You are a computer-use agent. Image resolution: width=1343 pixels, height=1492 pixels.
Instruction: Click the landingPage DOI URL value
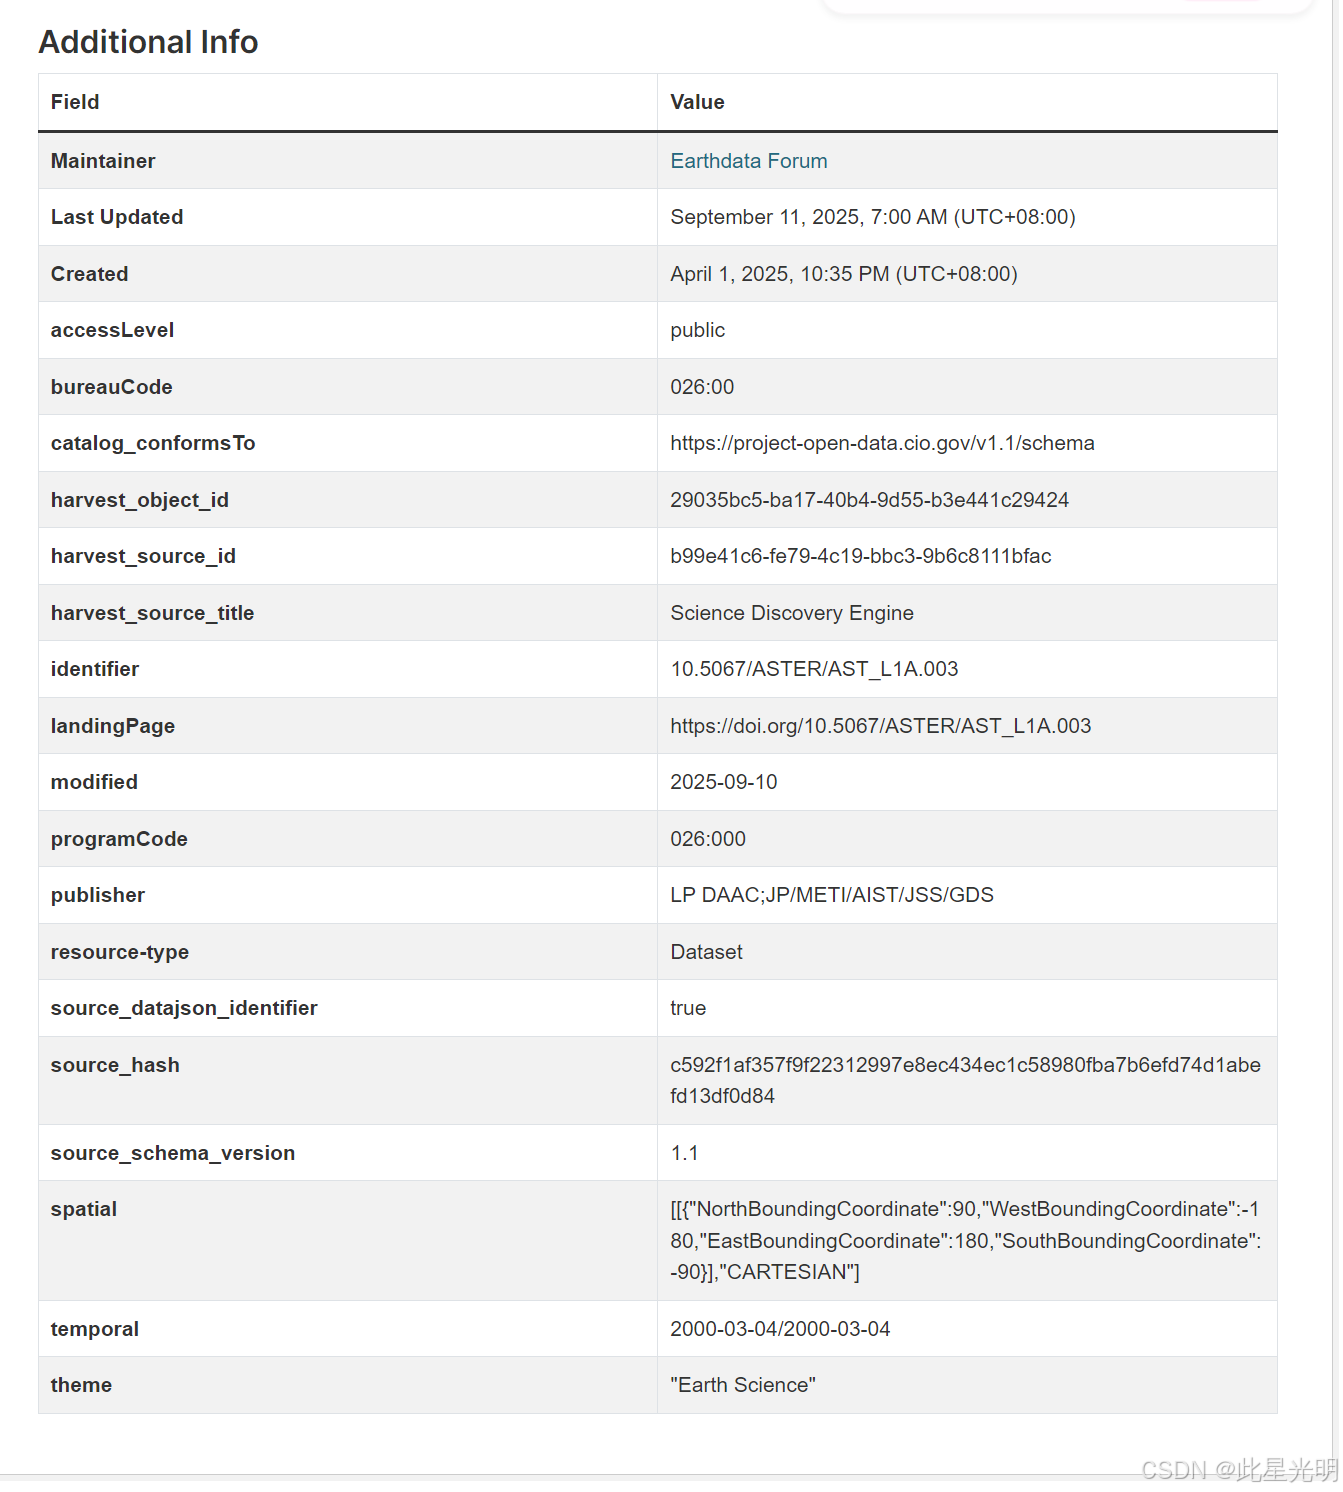tap(880, 726)
